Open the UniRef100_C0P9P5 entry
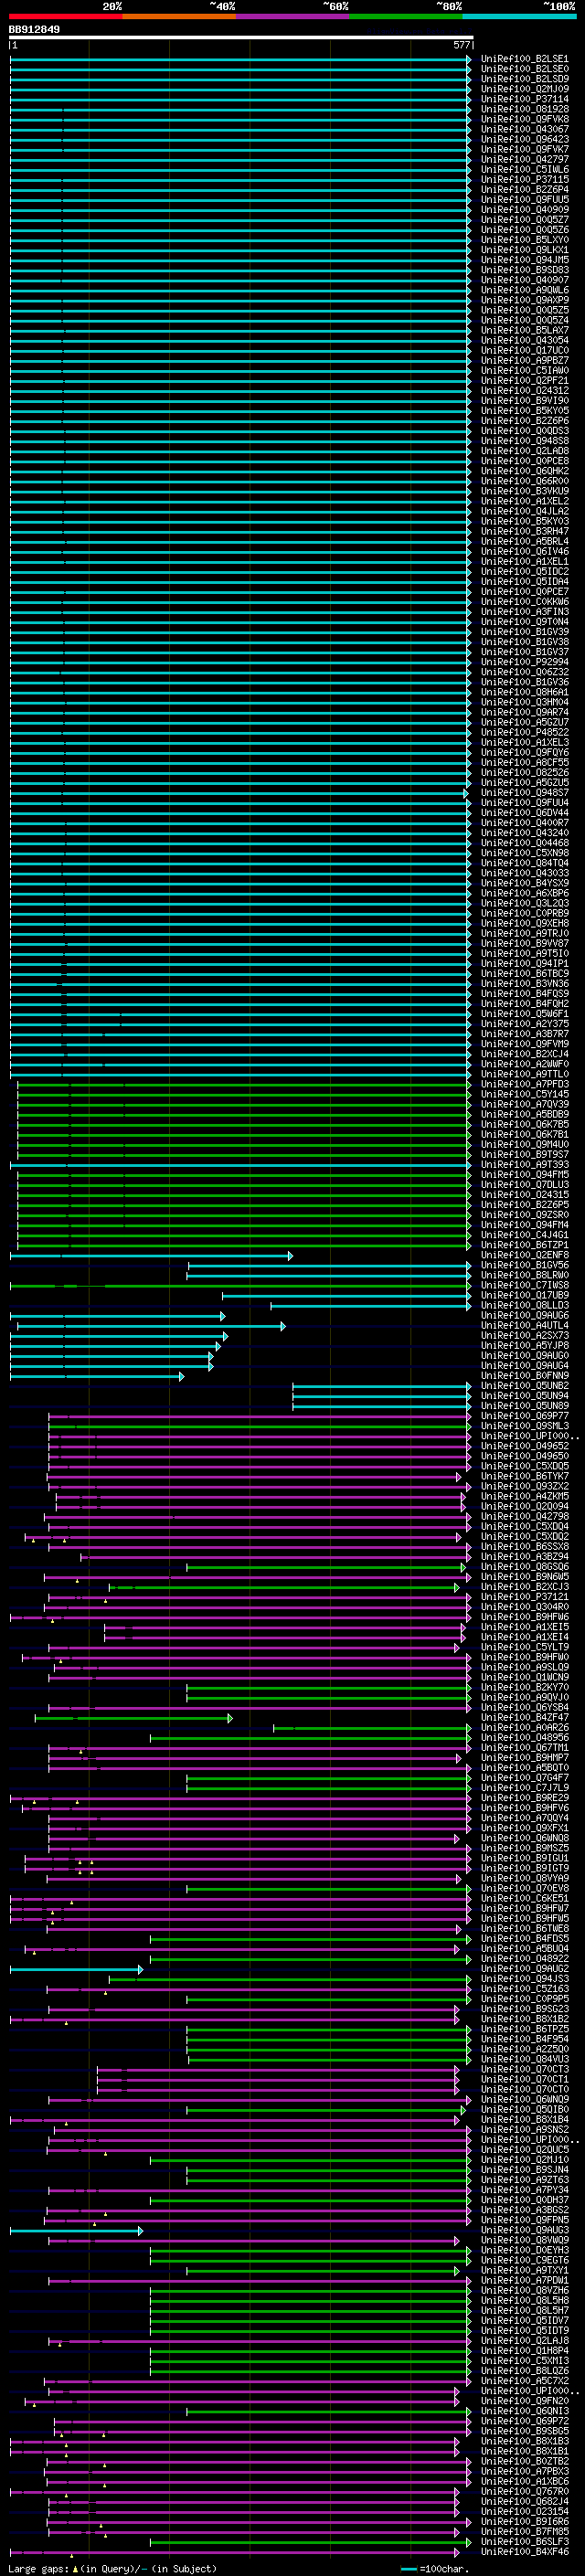585x2576 pixels. pyautogui.click(x=524, y=1999)
